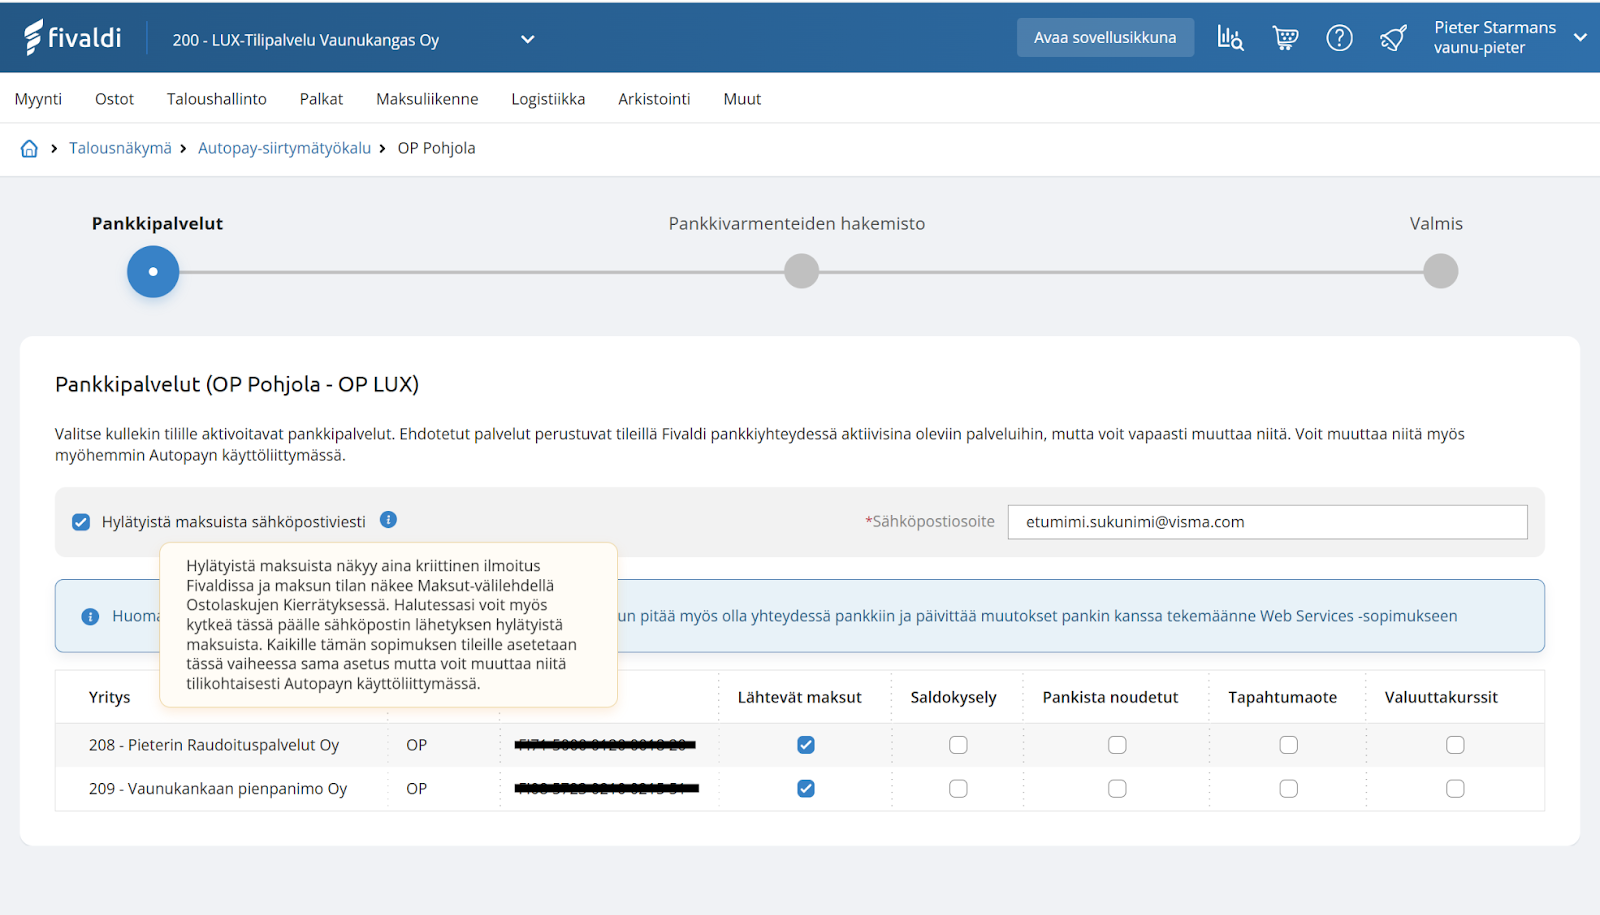Click the Pankista noudetut column header
1600x915 pixels.
[1110, 697]
